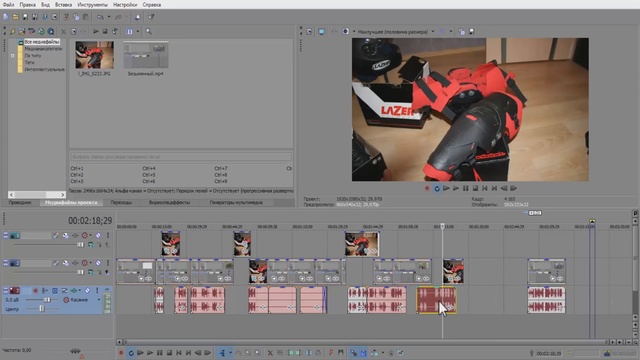Click the Insert Marker icon on timeline toolbar

tap(331, 353)
